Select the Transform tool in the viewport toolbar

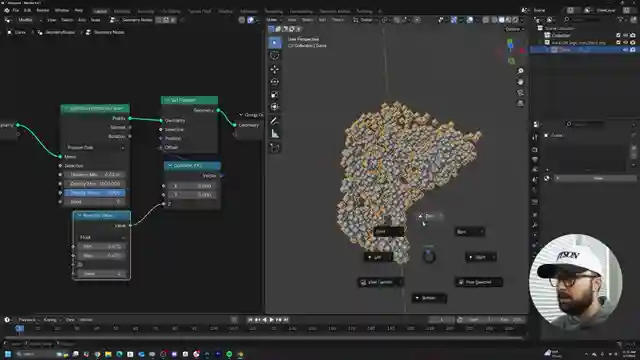275,107
